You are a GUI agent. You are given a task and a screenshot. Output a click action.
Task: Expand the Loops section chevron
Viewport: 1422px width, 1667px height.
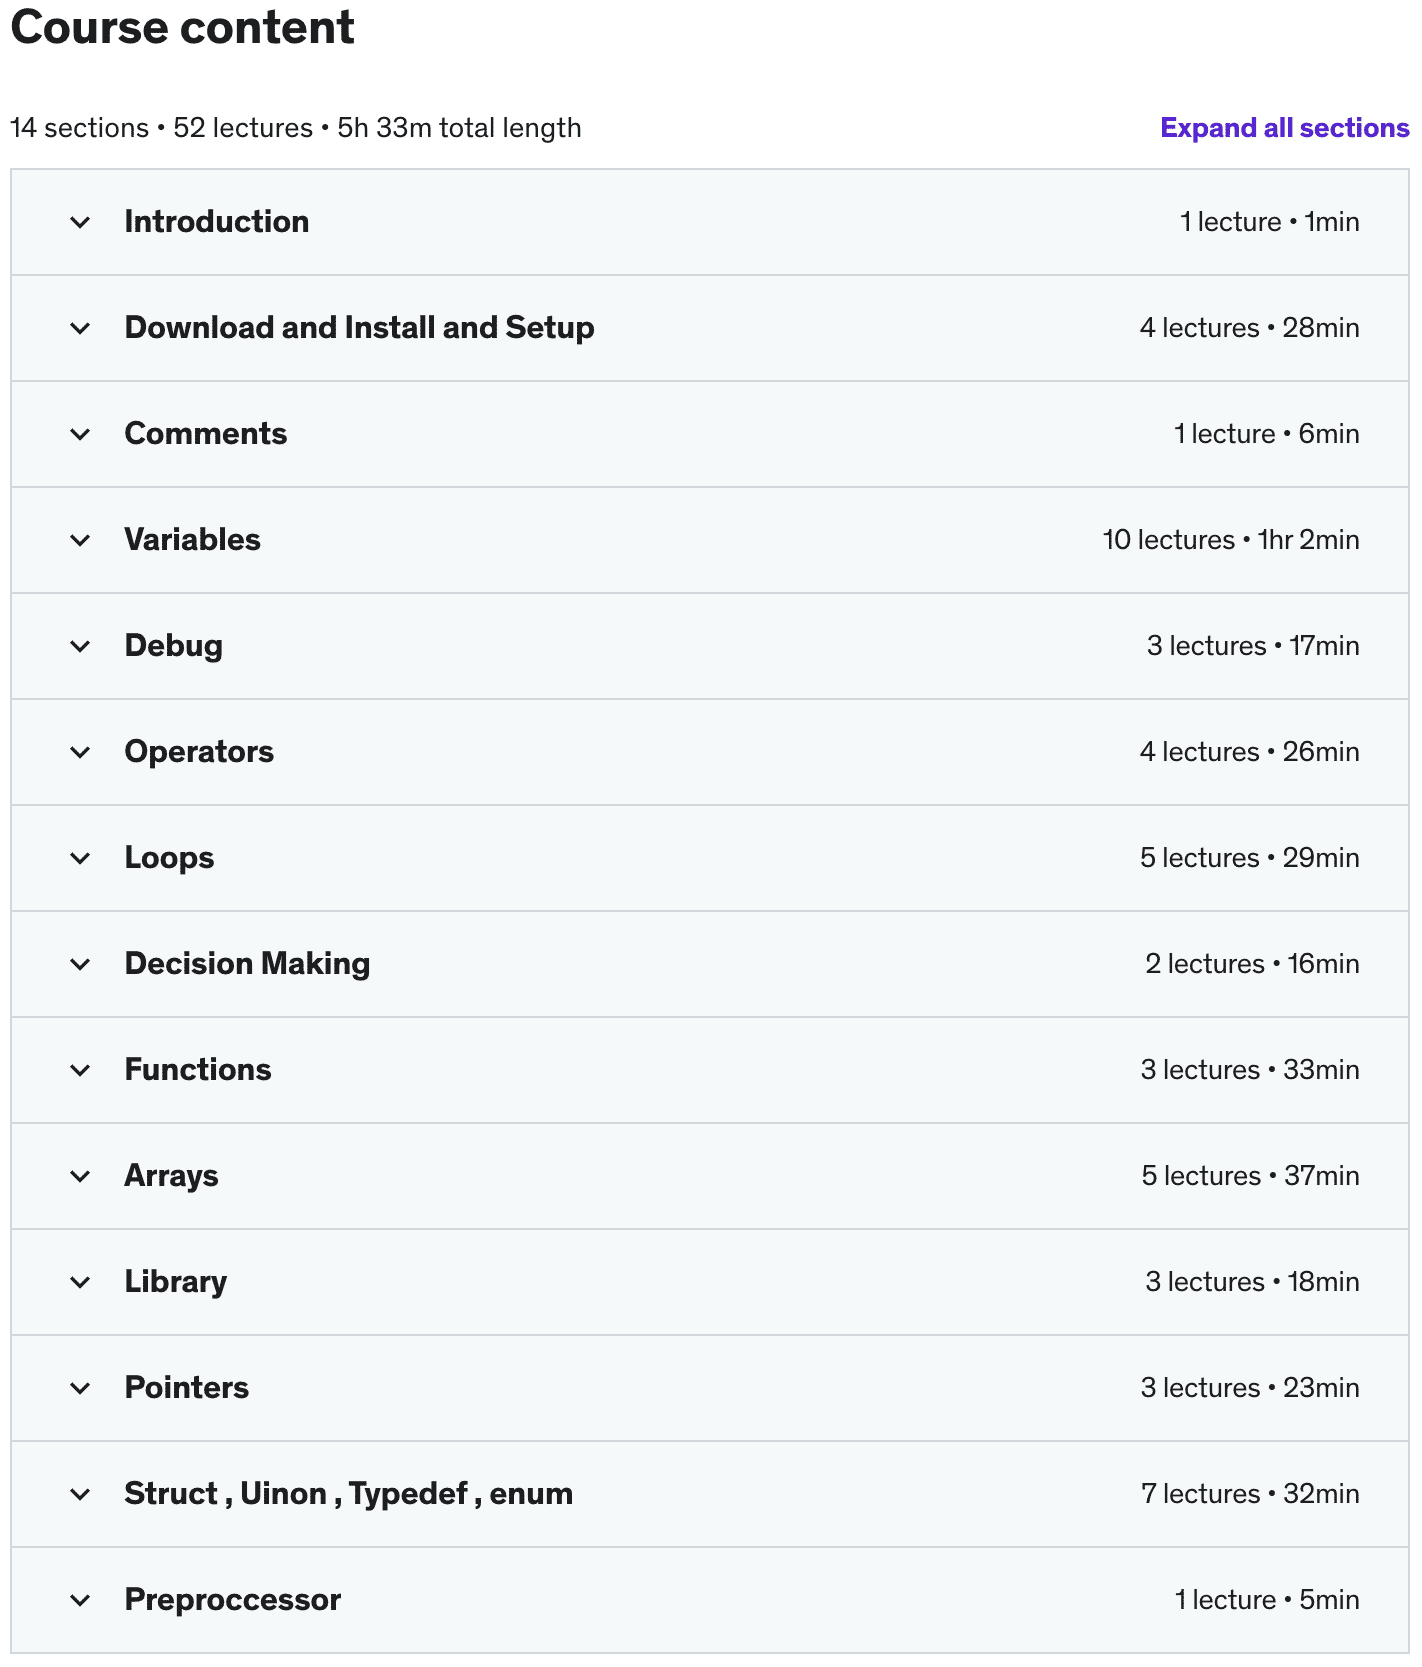(80, 858)
